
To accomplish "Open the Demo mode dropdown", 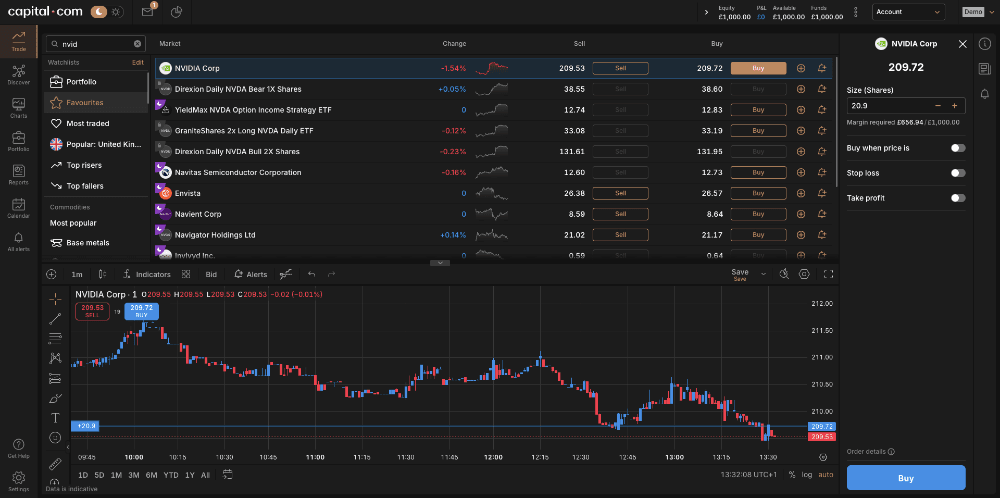I will click(978, 11).
